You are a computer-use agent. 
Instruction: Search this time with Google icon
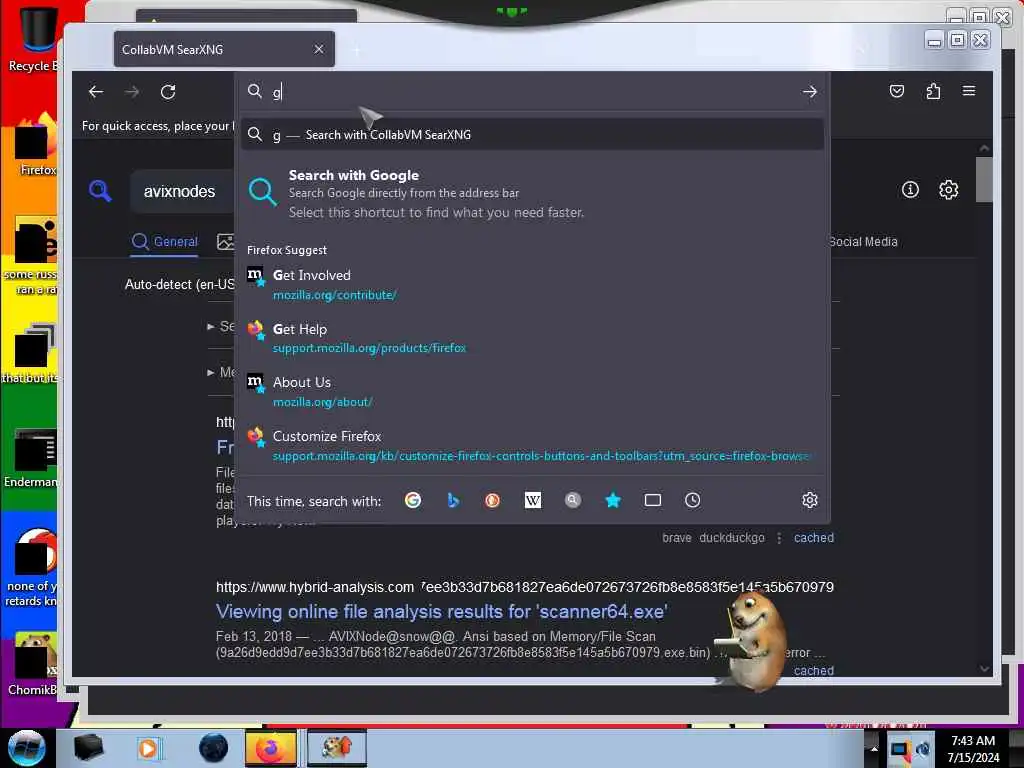tap(413, 500)
